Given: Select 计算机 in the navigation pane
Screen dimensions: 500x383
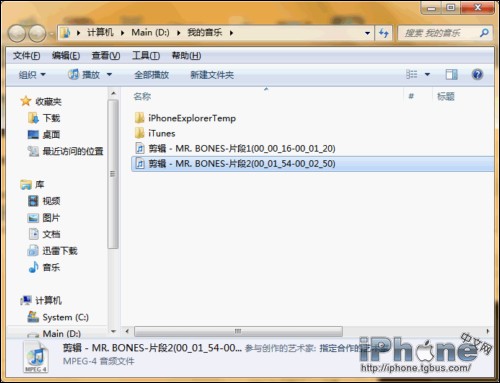Looking at the screenshot, I should tap(41, 300).
